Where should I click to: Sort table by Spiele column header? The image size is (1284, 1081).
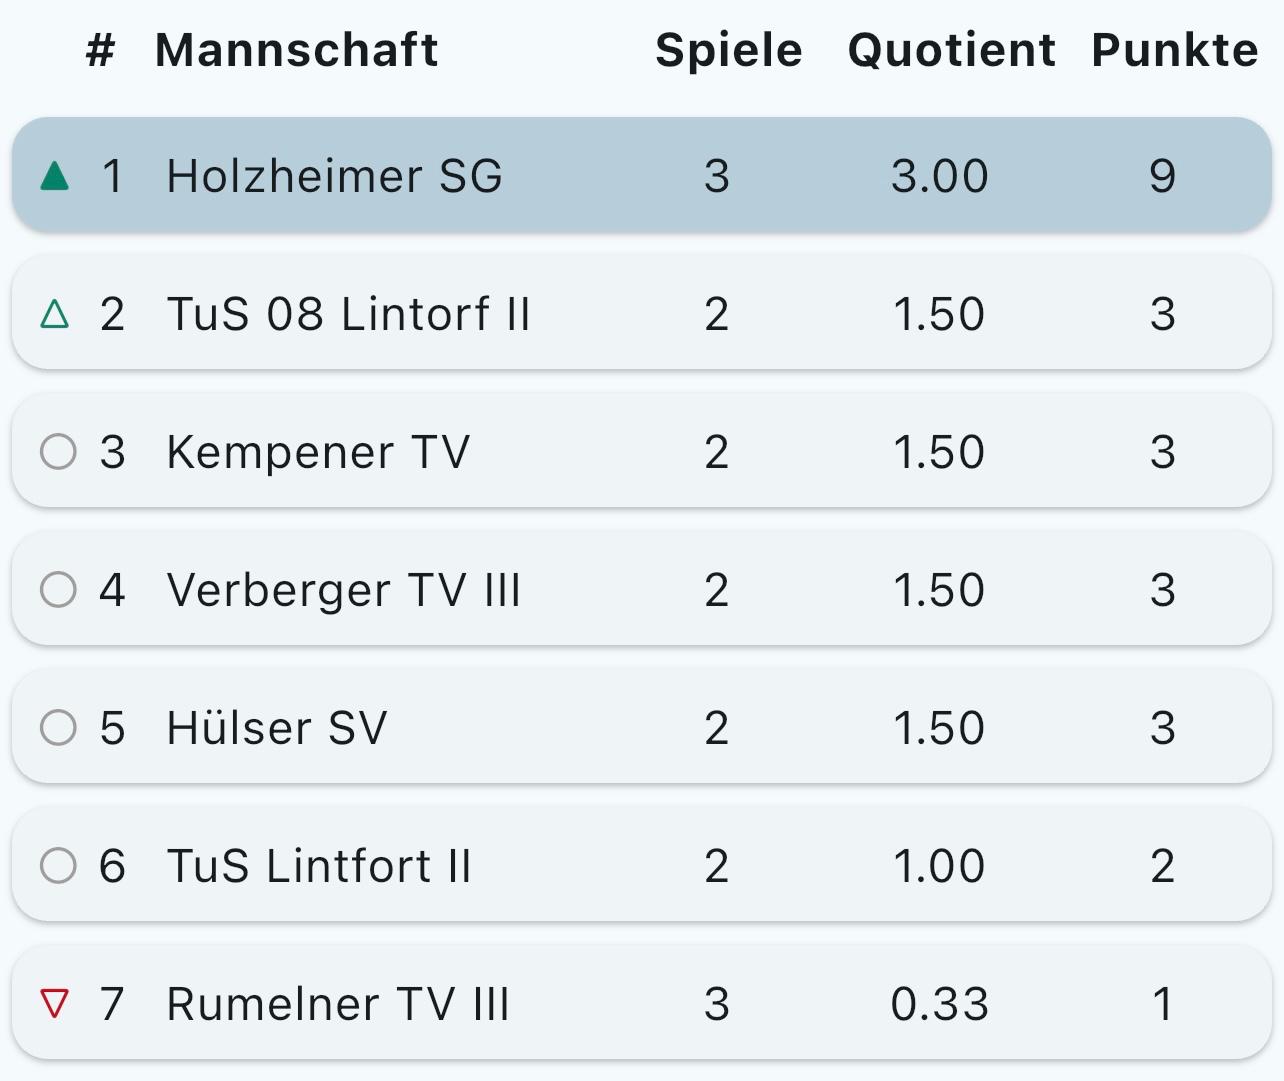pyautogui.click(x=728, y=50)
